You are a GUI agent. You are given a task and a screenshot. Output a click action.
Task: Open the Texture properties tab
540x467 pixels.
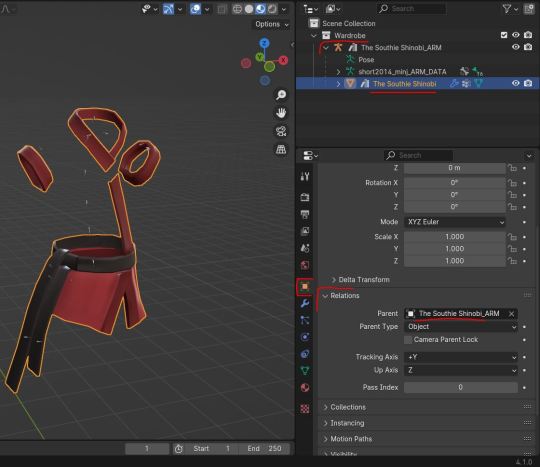(305, 409)
